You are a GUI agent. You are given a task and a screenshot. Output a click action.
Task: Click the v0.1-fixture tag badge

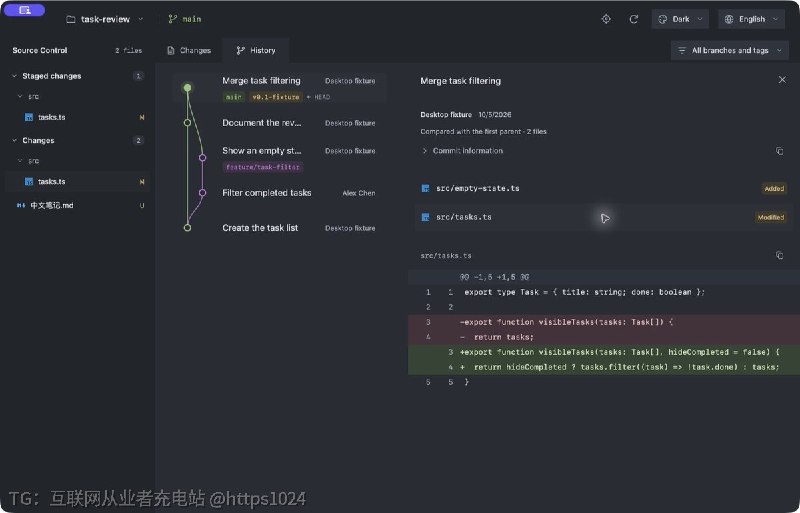click(x=276, y=97)
